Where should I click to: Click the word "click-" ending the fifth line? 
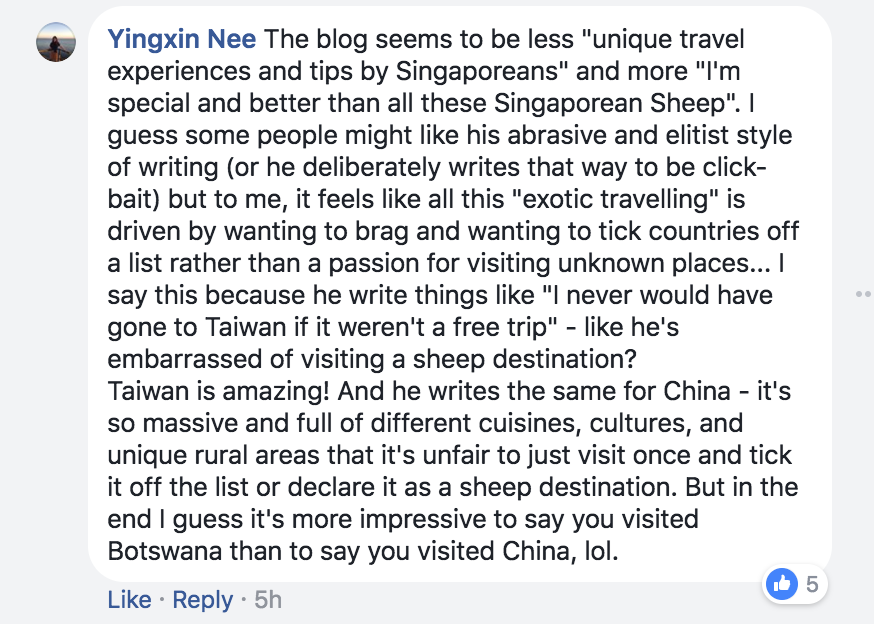tap(734, 167)
